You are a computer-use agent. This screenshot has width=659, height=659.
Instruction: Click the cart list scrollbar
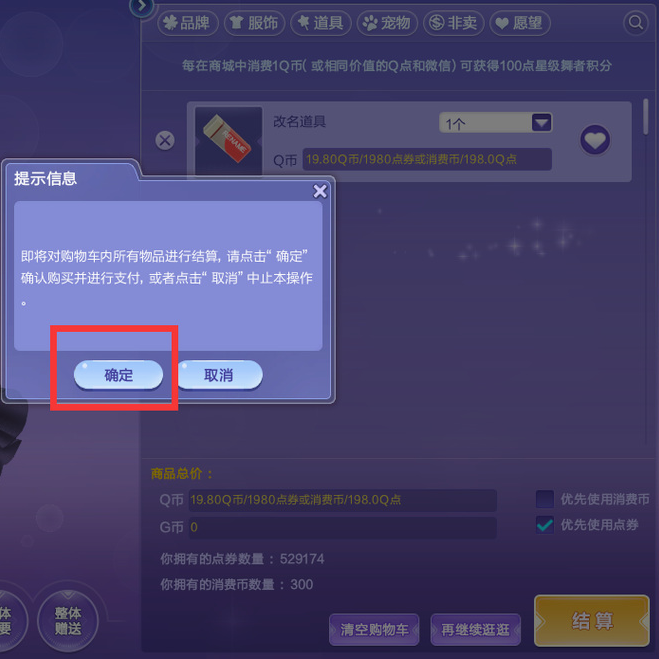[646, 117]
